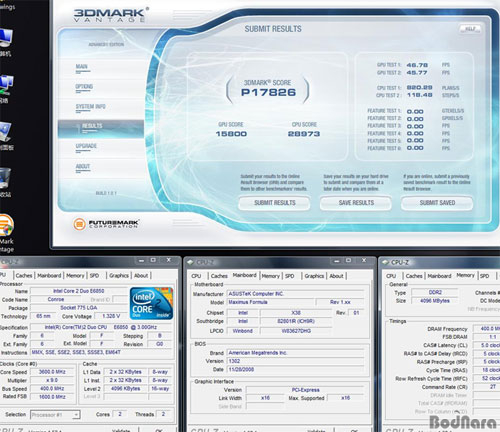Switch to SPD tab in ASUSTeK mainboard window

tap(290, 276)
